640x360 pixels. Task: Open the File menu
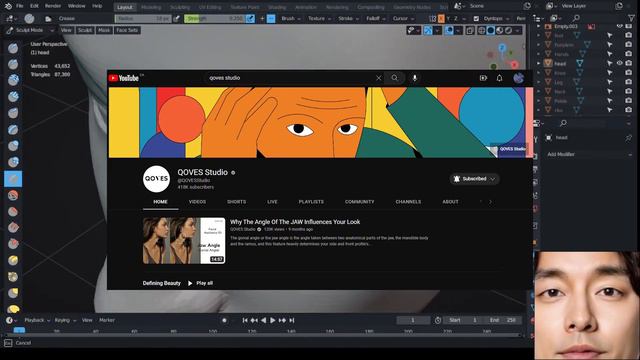pos(20,6)
